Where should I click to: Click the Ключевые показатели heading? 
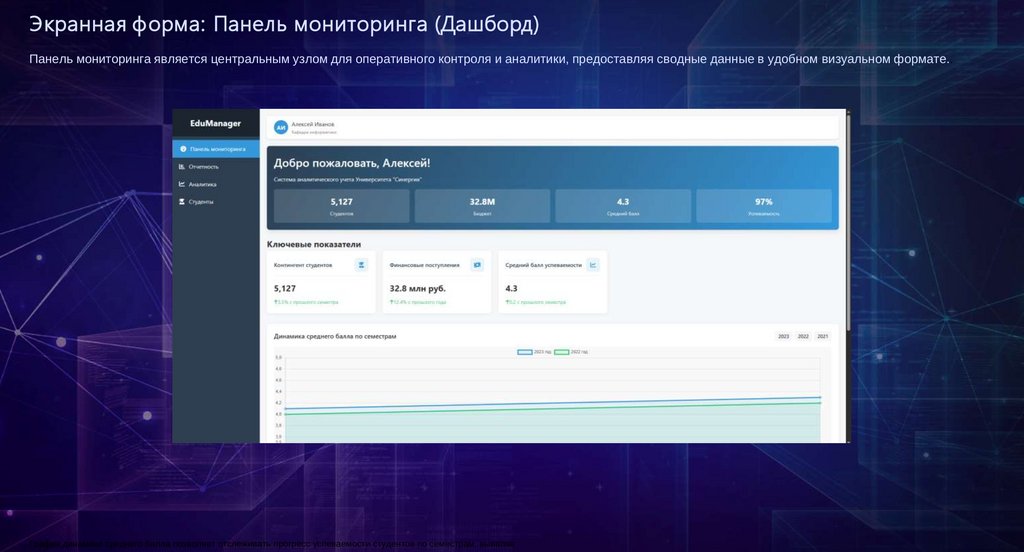click(x=314, y=244)
